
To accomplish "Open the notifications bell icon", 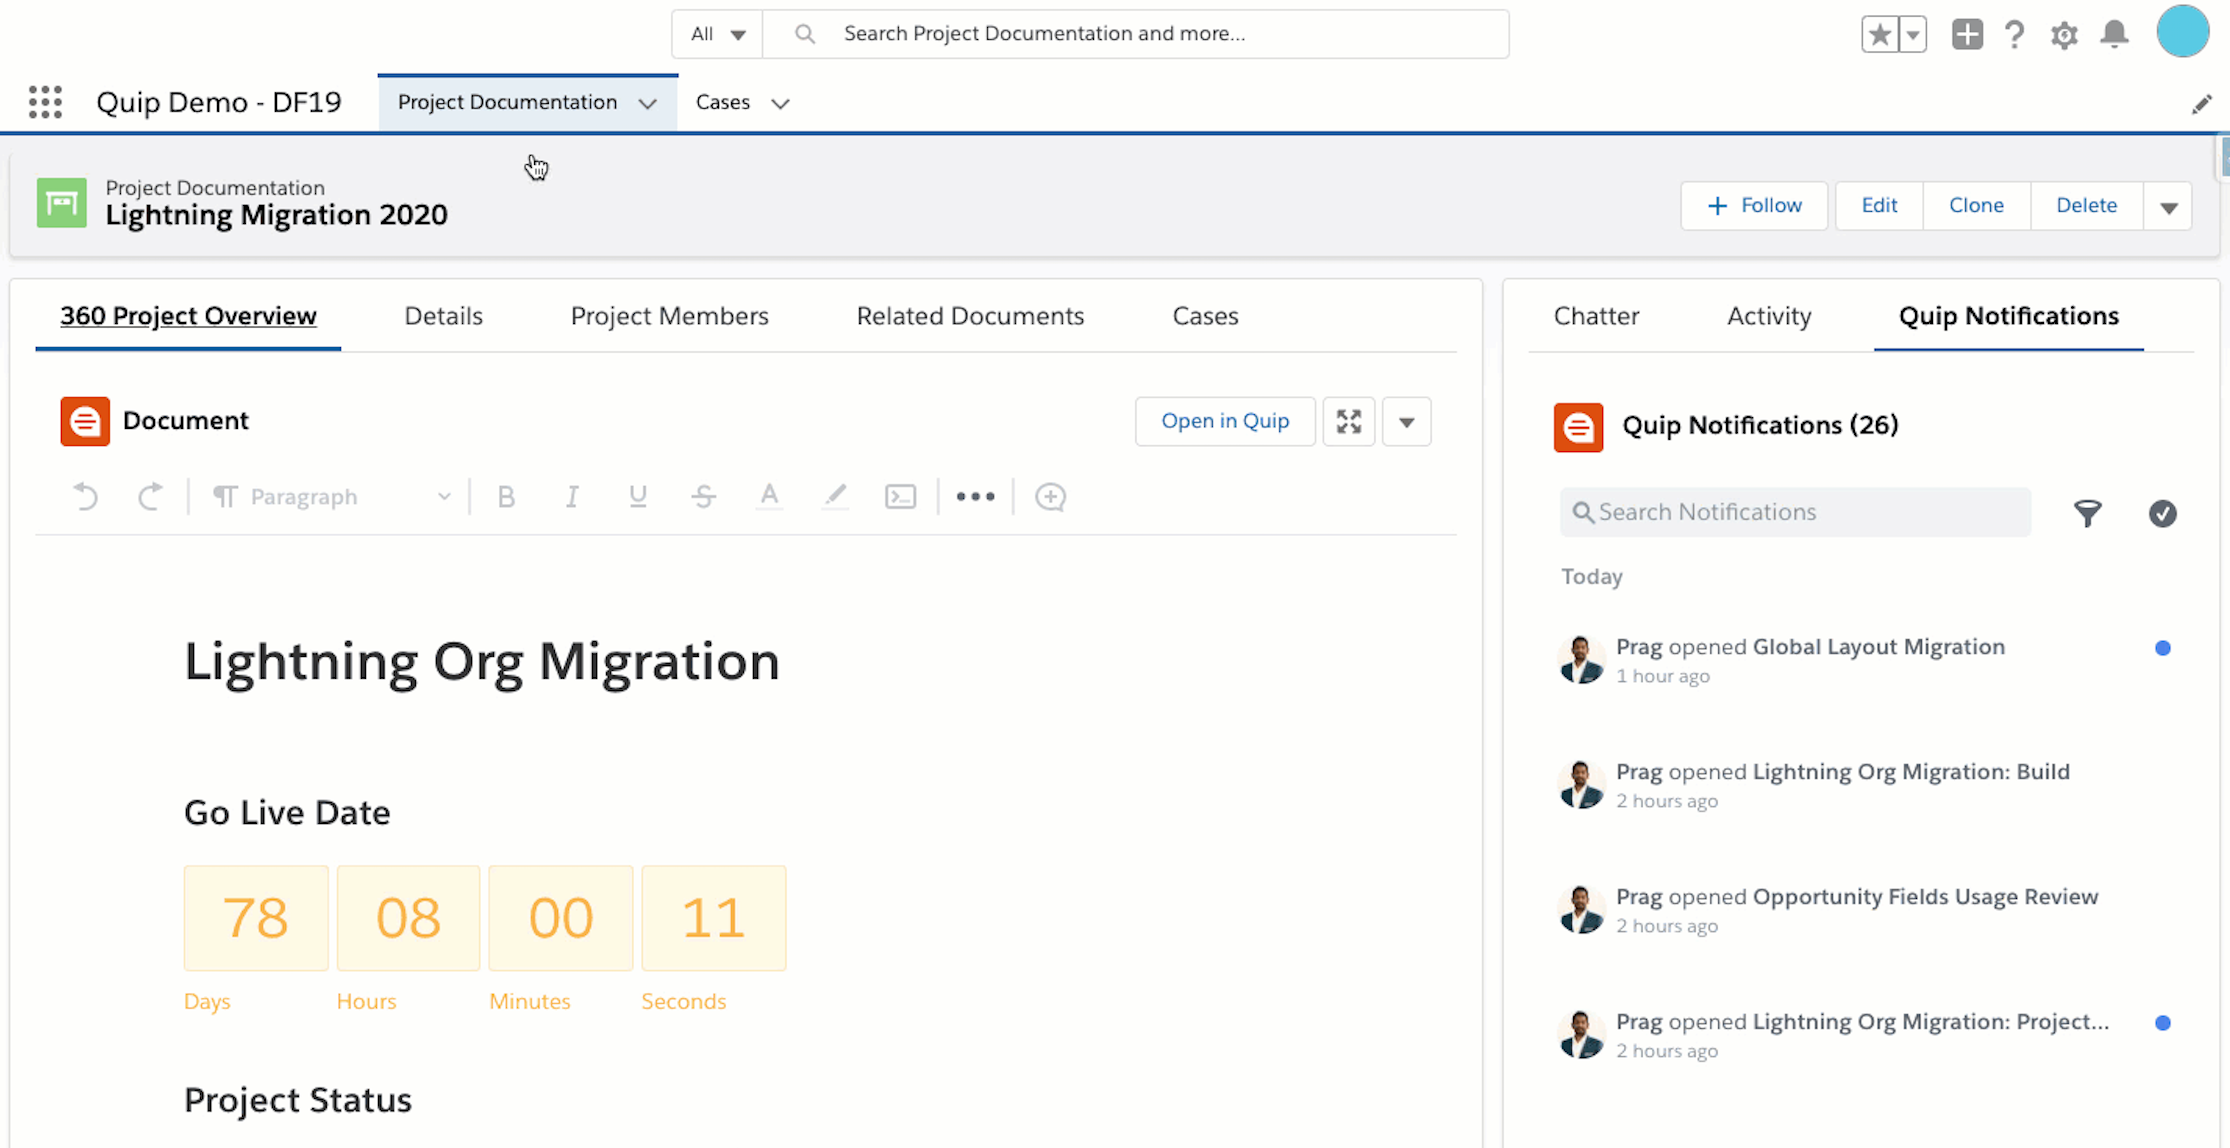I will click(2114, 34).
